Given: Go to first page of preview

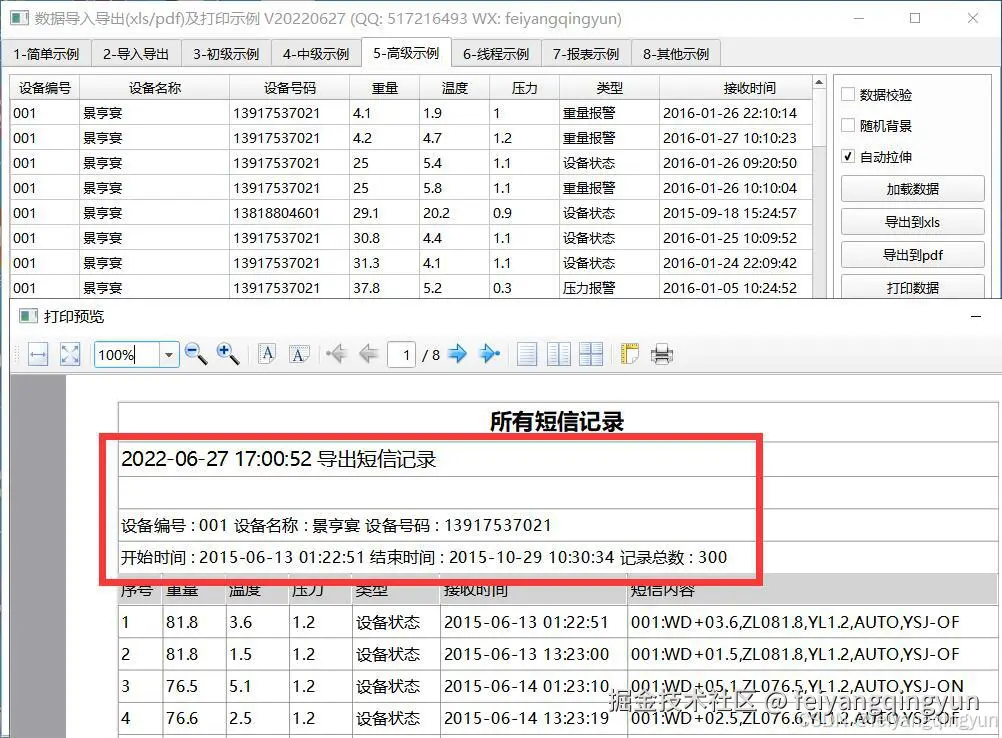Looking at the screenshot, I should [x=336, y=353].
